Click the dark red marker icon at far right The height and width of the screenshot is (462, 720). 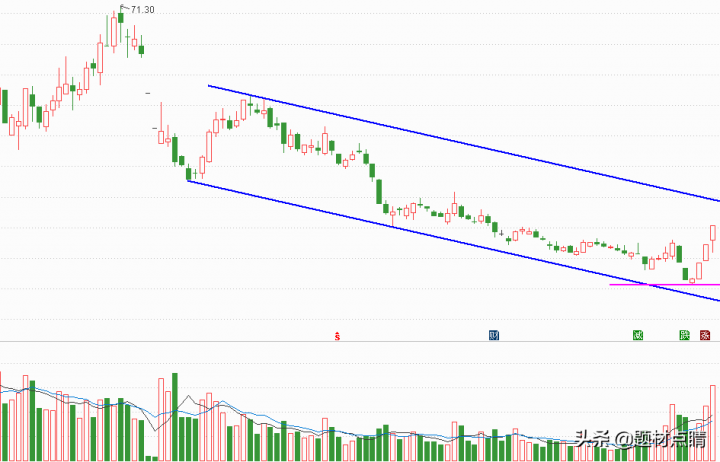pyautogui.click(x=706, y=335)
